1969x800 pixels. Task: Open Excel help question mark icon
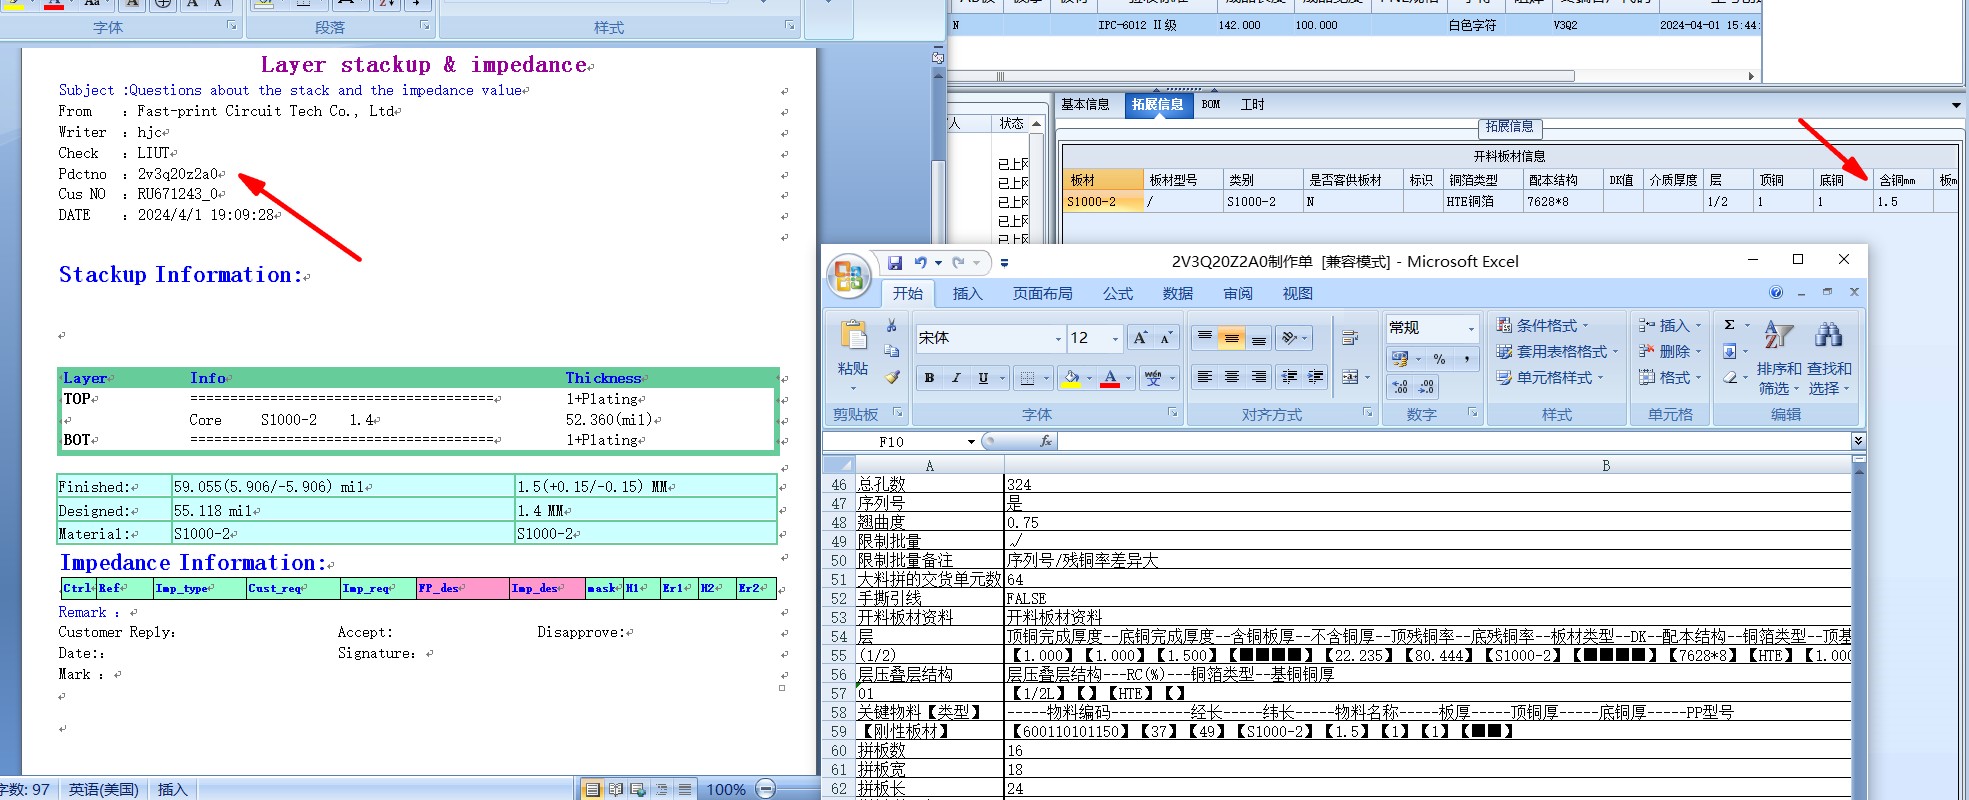point(1776,293)
